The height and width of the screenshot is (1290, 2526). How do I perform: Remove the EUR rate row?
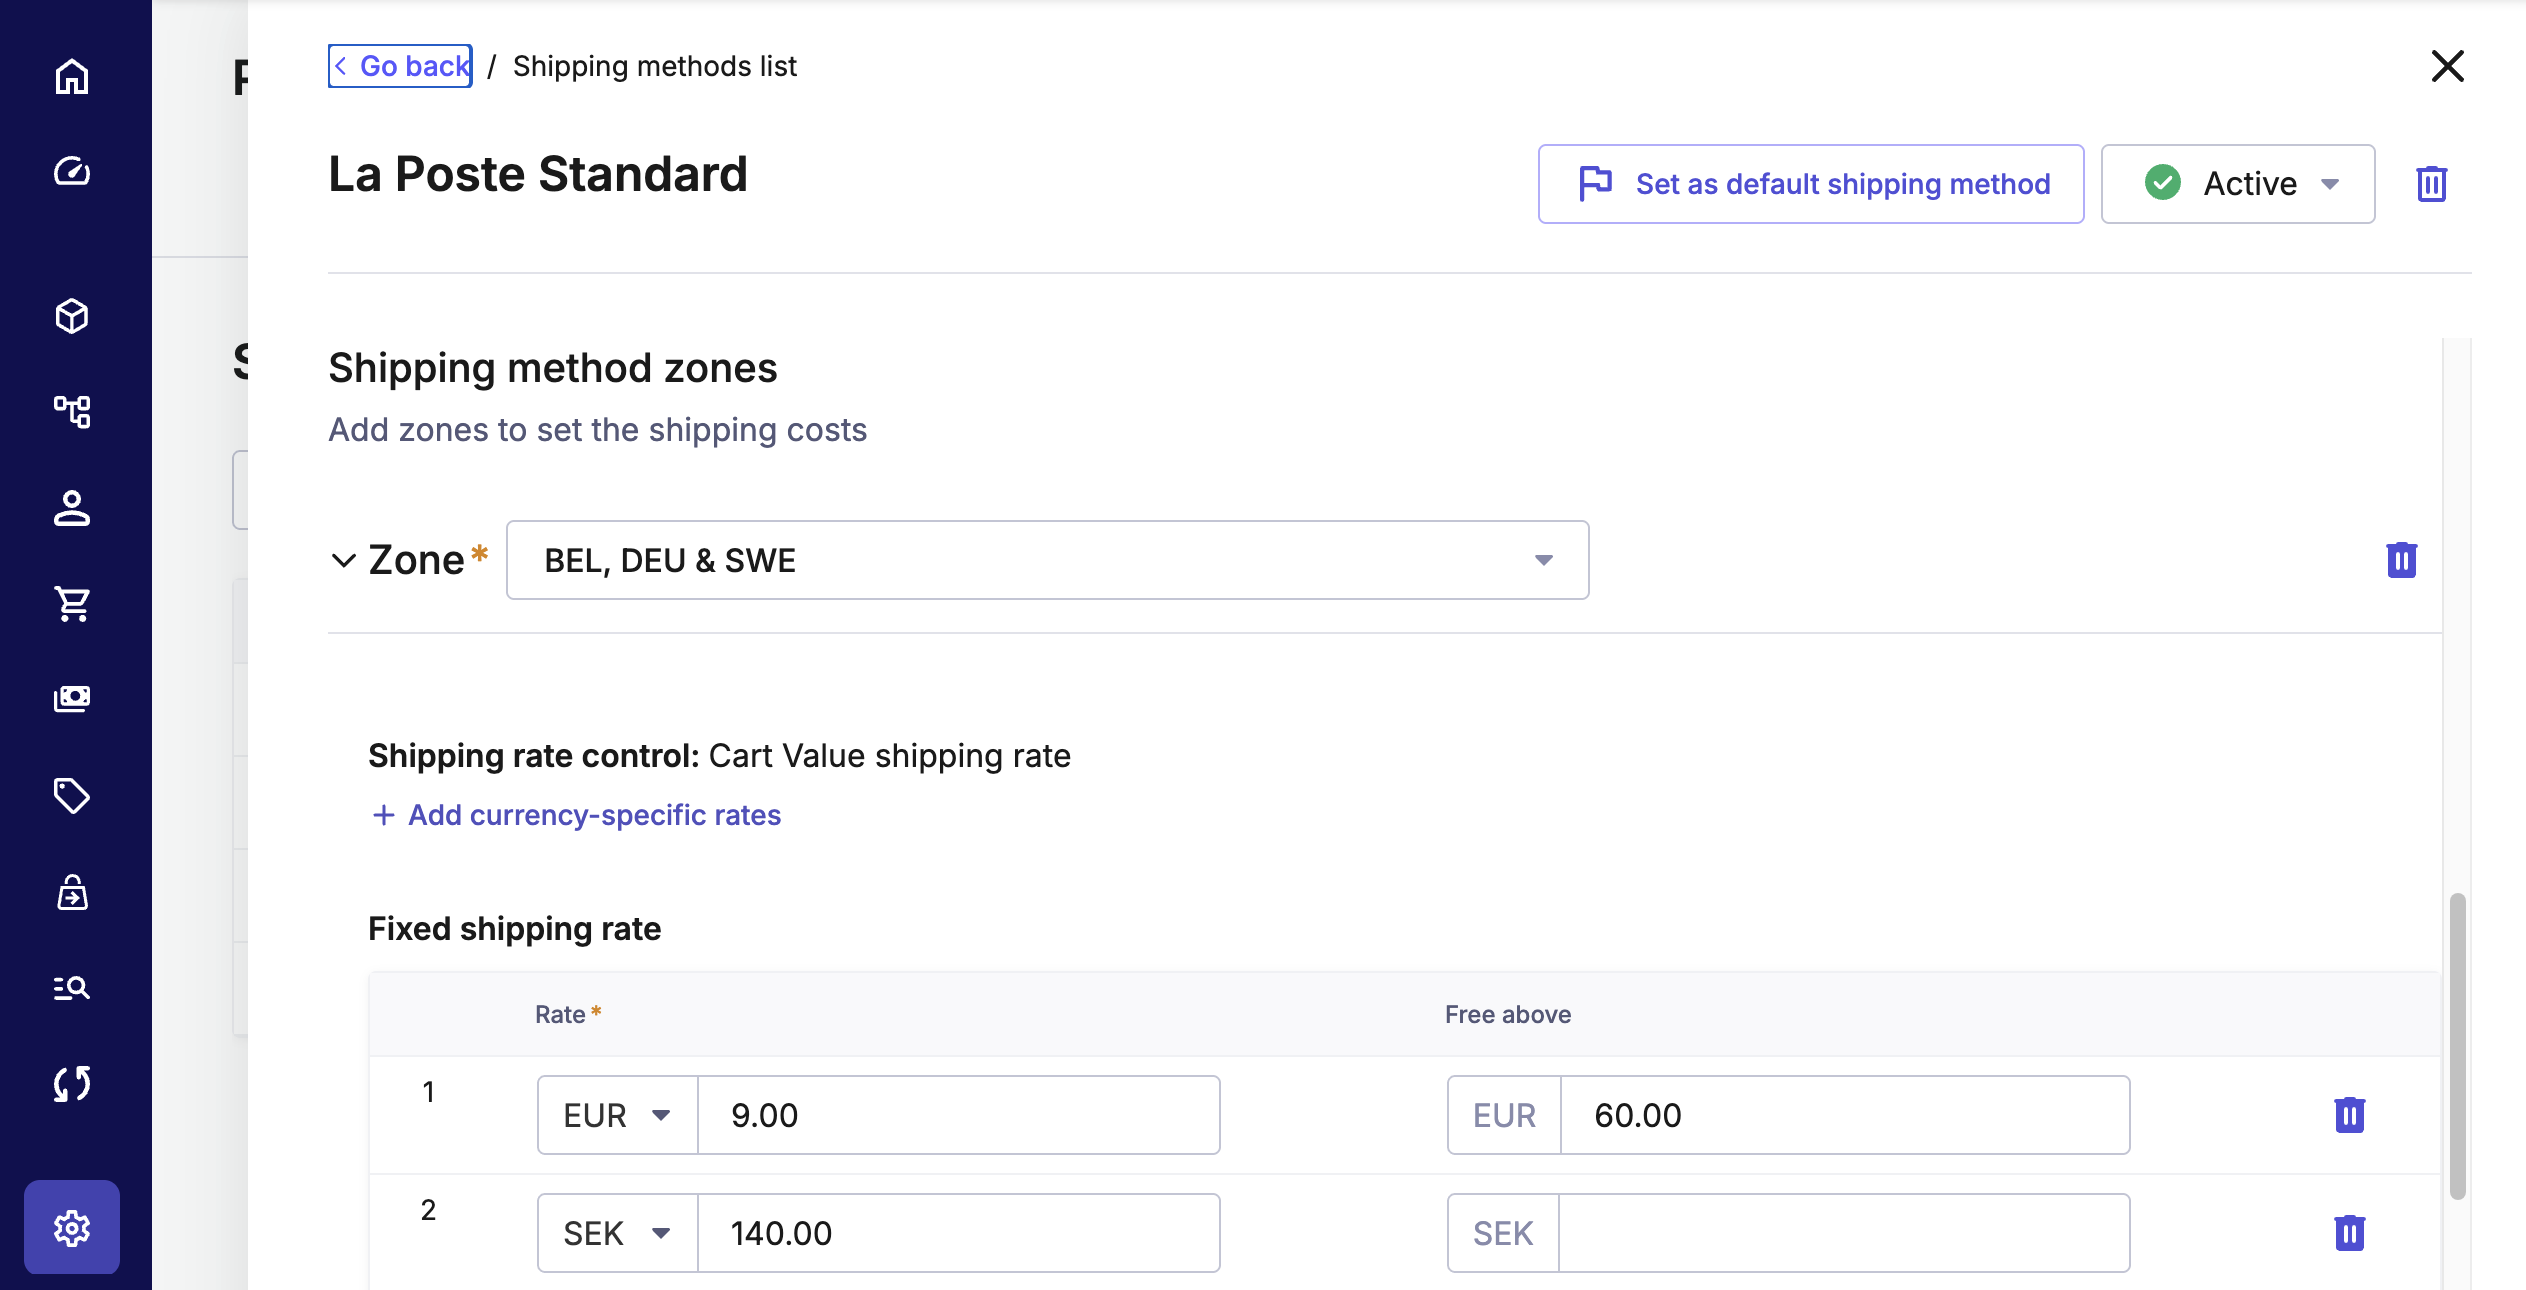(x=2349, y=1115)
